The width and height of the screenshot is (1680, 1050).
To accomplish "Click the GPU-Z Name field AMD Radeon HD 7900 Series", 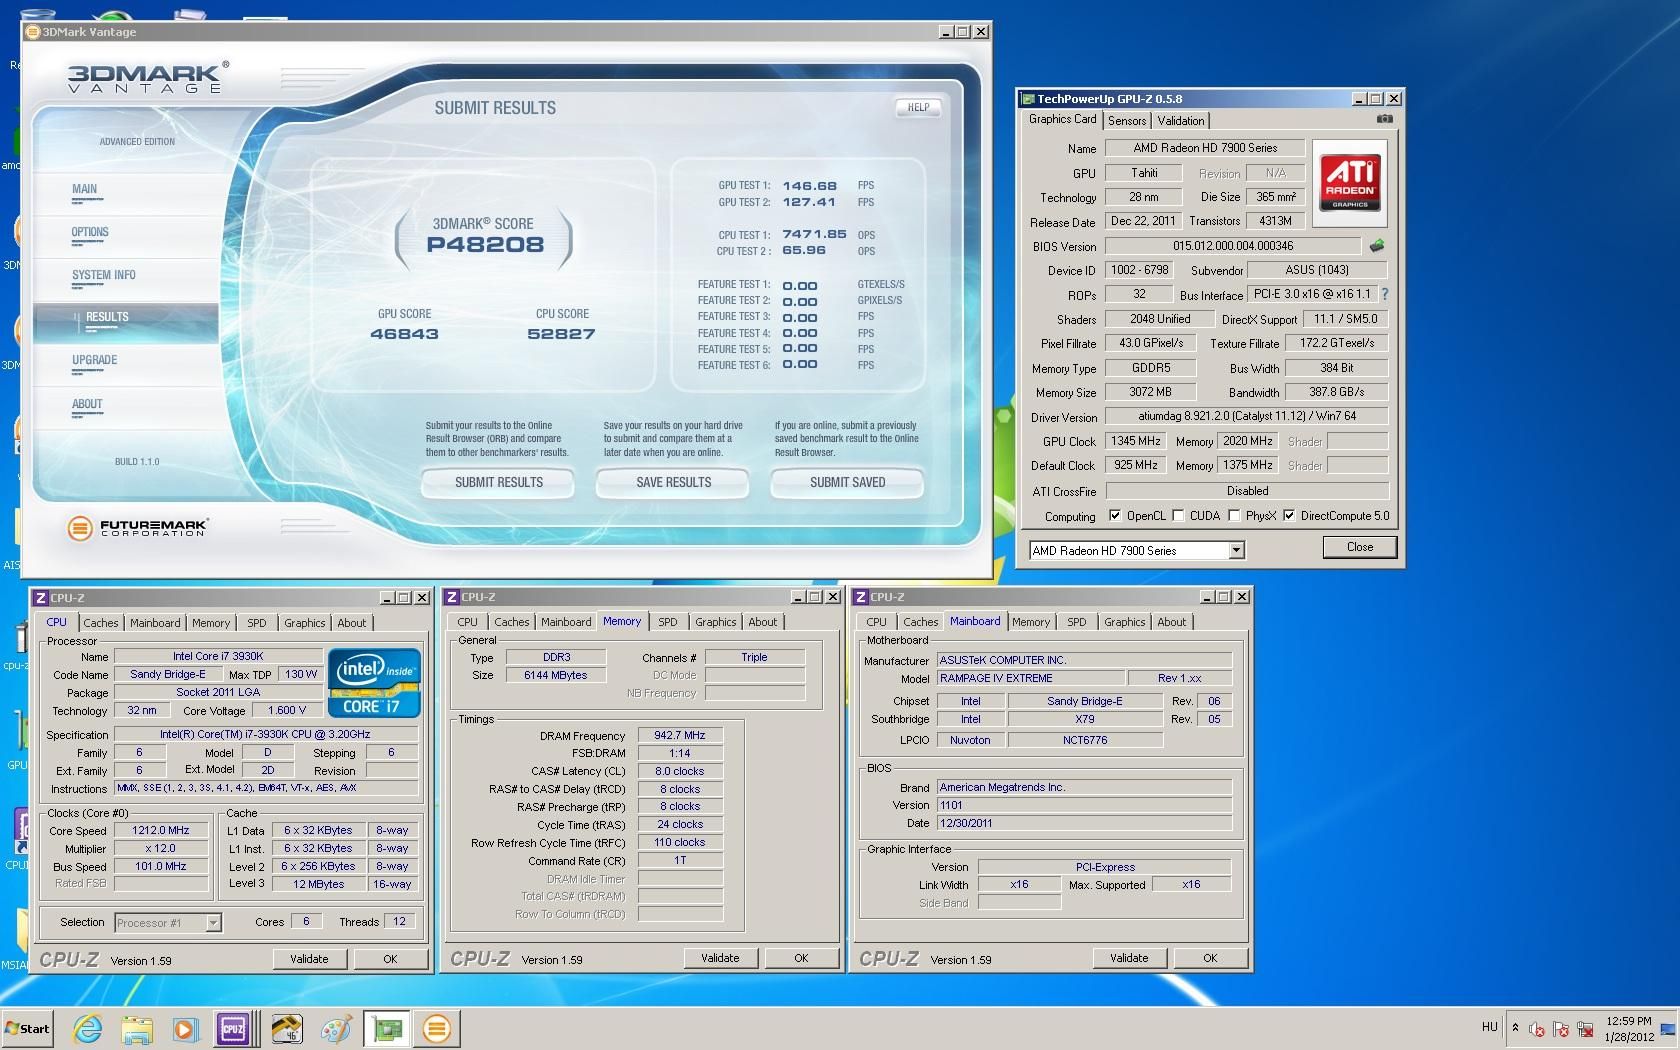I will click(x=1205, y=148).
